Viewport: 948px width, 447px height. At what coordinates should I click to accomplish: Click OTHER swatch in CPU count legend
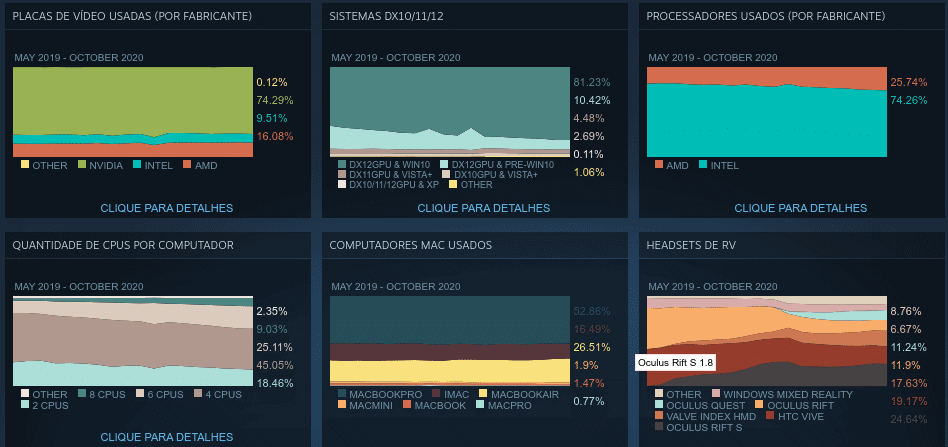click(25, 394)
